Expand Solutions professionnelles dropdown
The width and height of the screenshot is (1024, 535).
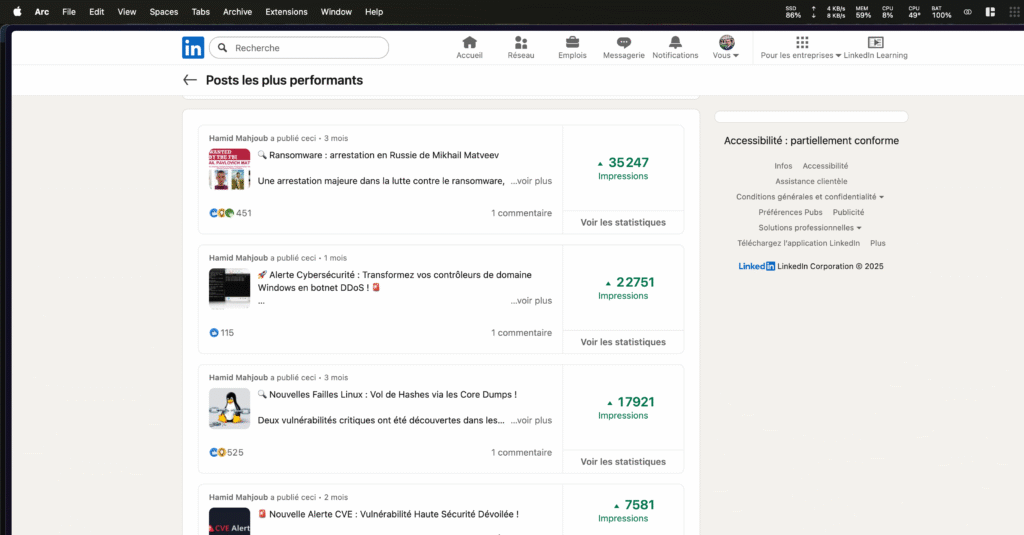(x=810, y=227)
